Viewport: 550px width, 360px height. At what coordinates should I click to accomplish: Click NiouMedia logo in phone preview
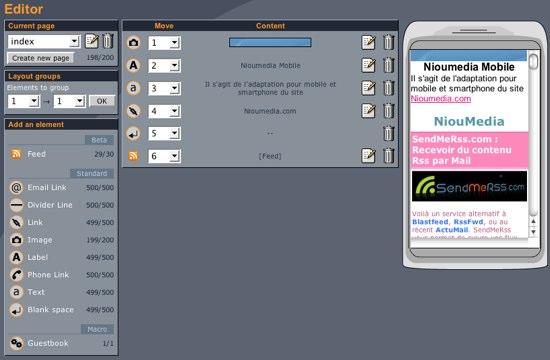469,121
